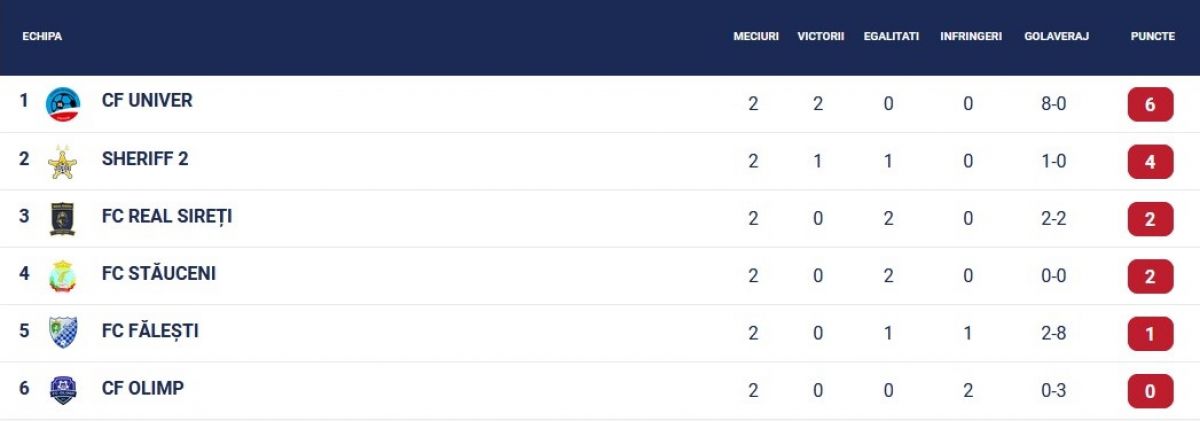Click the INFRINGERI column header

coord(971,36)
